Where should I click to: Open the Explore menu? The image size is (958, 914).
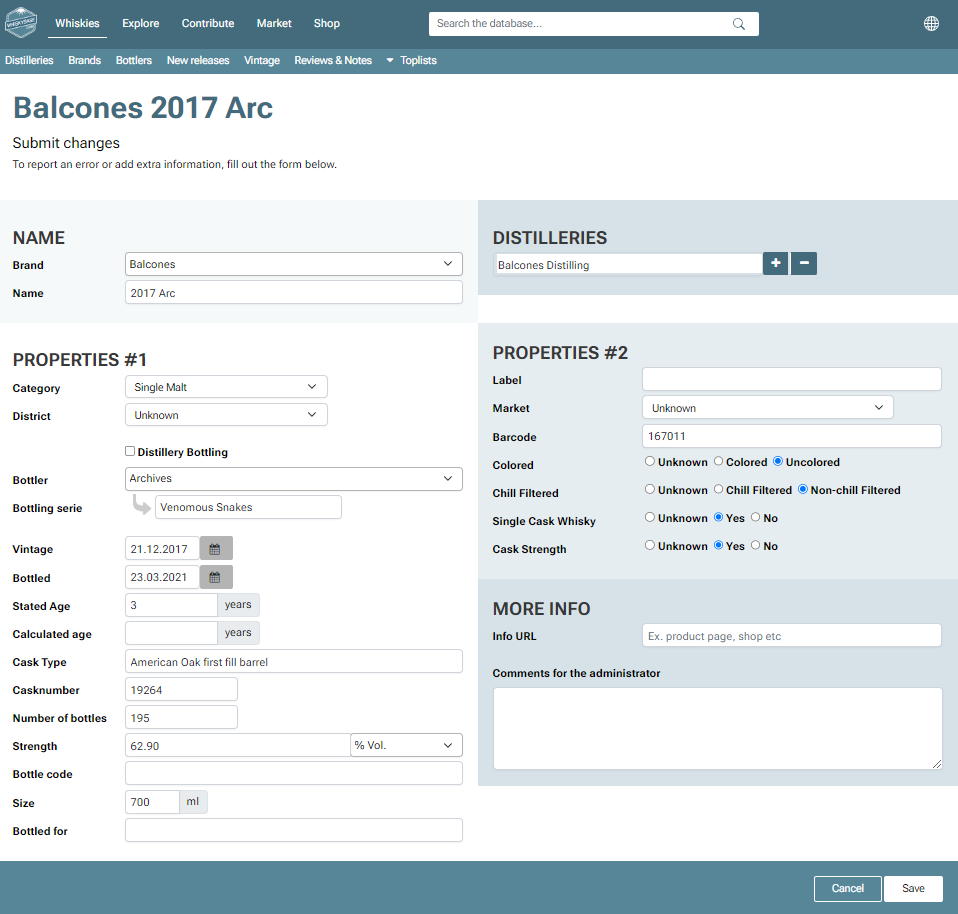141,23
